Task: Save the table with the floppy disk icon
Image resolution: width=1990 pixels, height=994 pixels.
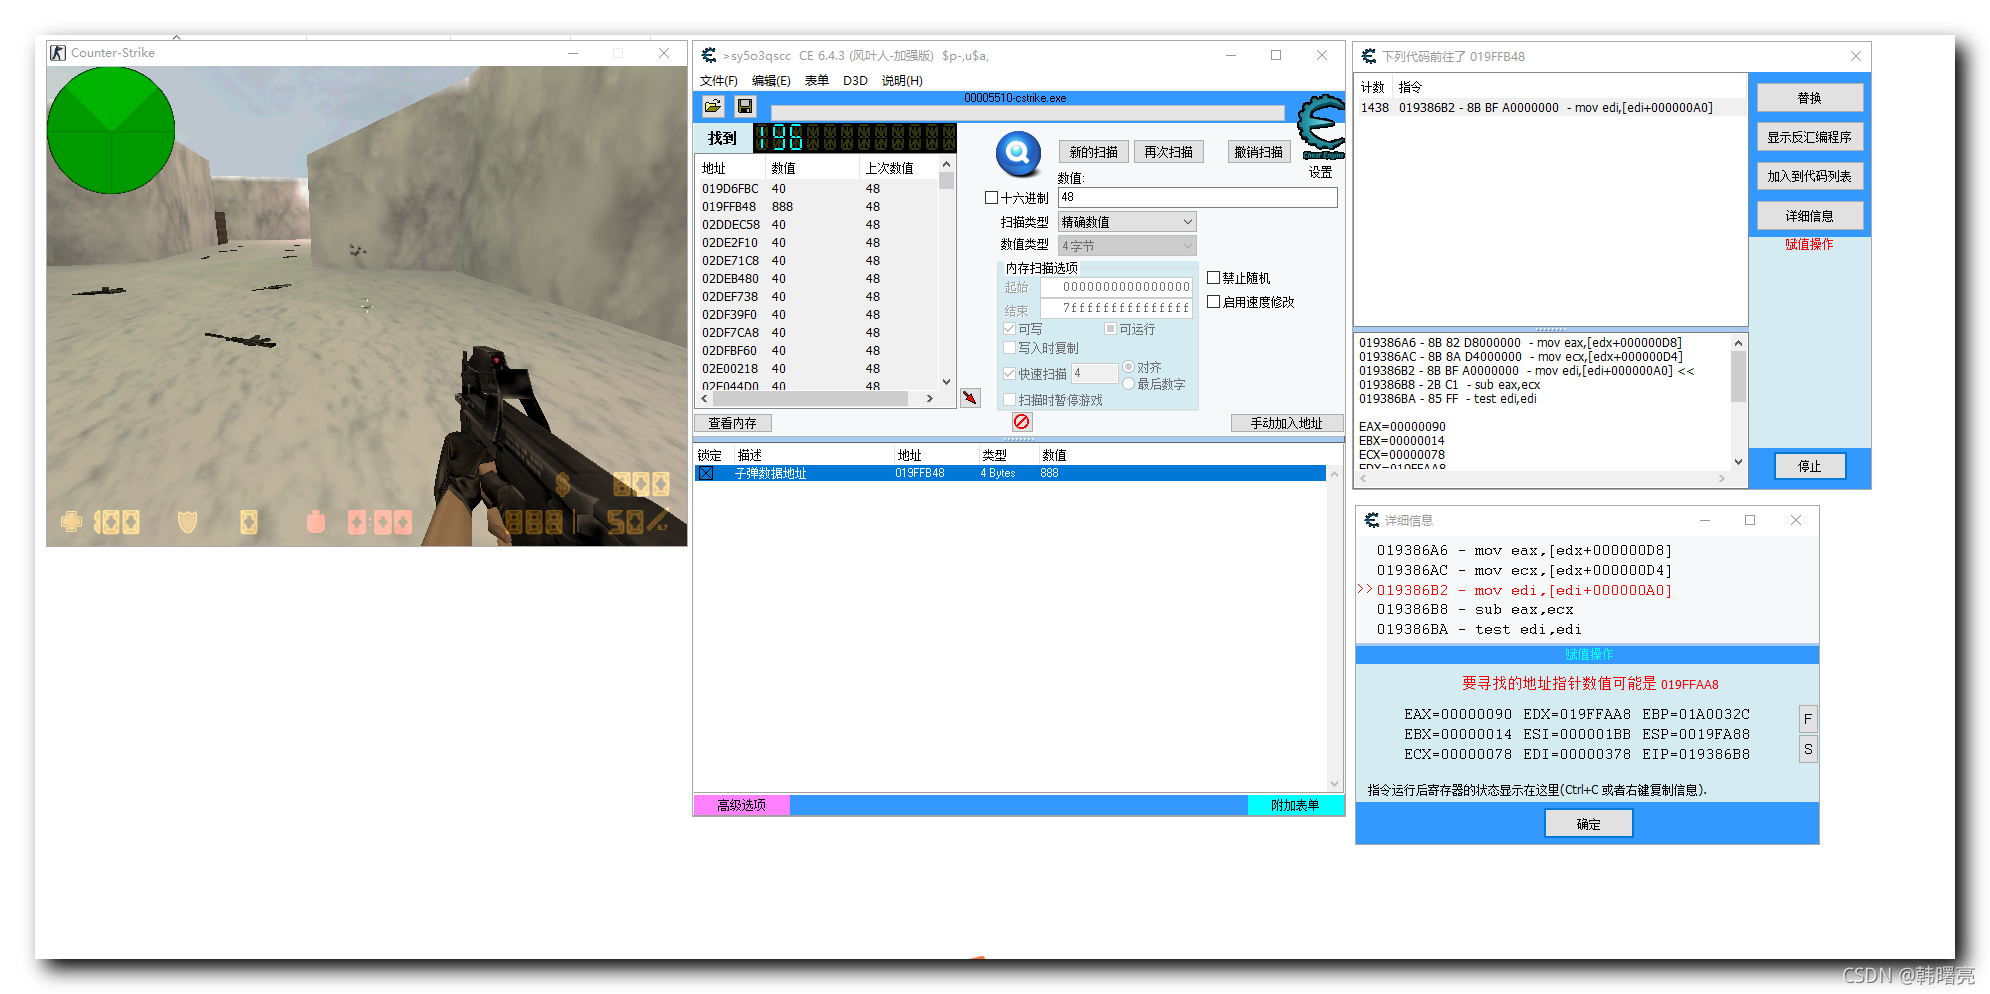Action: 745,106
